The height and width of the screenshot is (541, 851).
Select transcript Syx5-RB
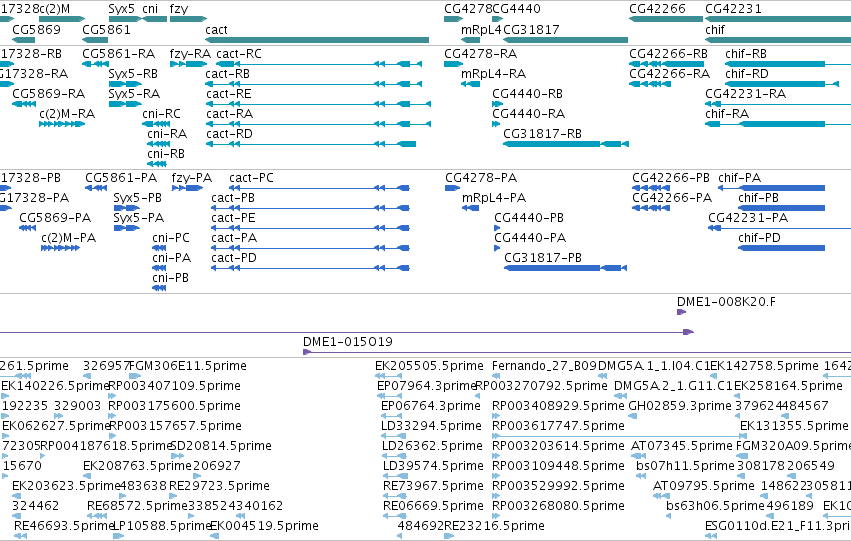coord(125,84)
